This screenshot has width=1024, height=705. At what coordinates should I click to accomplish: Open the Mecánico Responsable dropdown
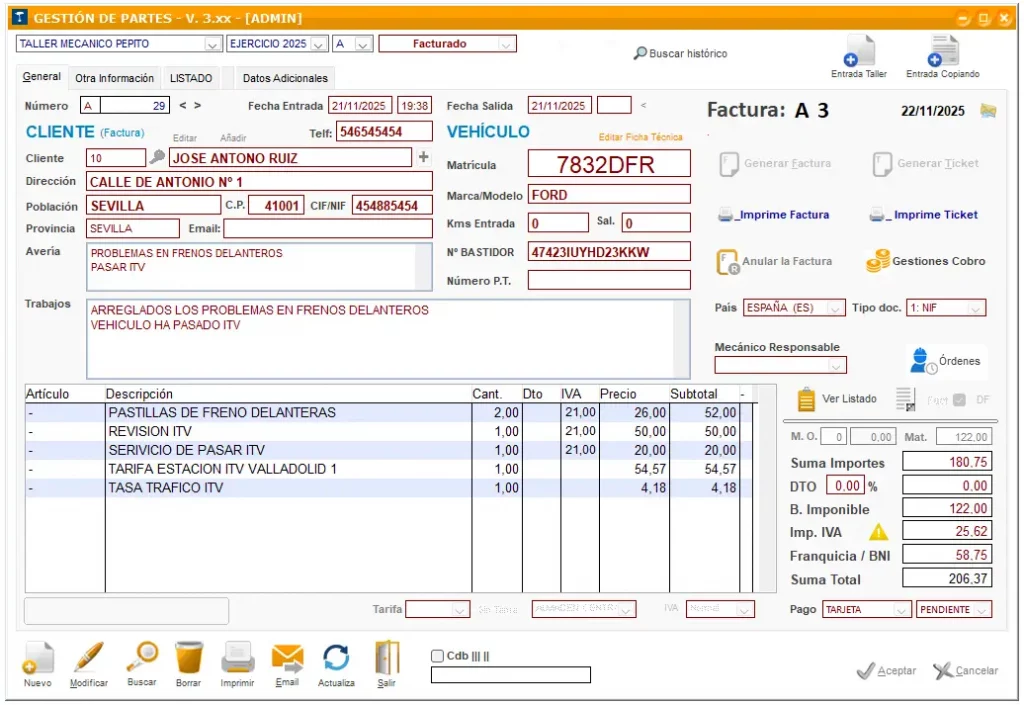point(837,366)
